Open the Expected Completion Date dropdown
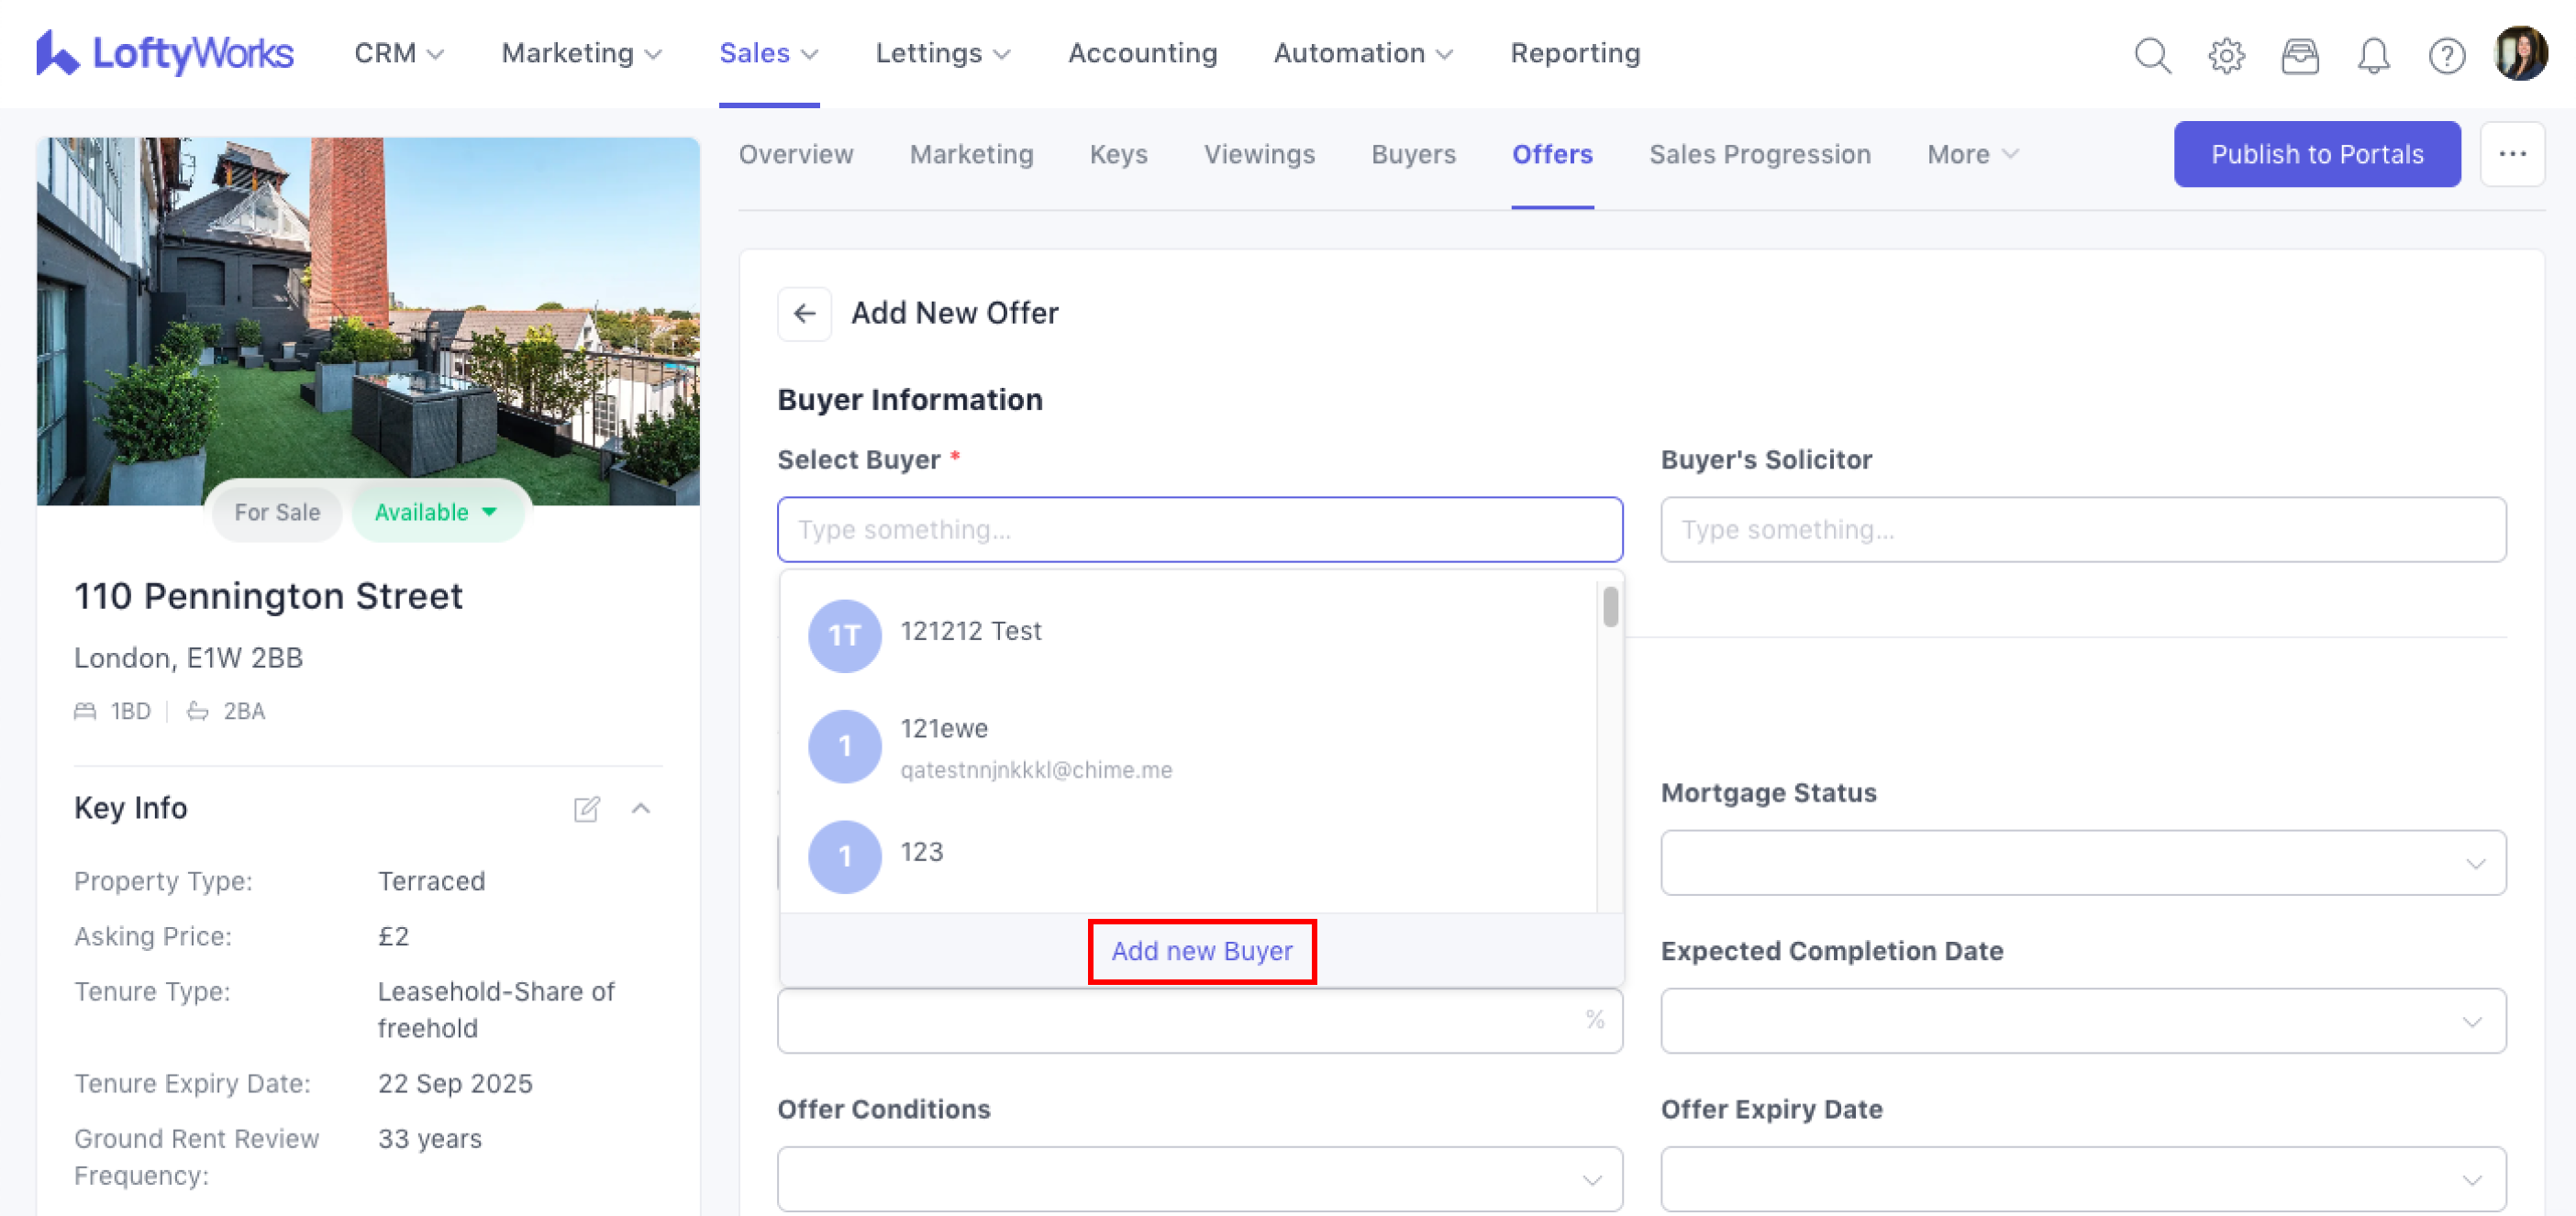The width and height of the screenshot is (2576, 1216). pos(2082,1020)
